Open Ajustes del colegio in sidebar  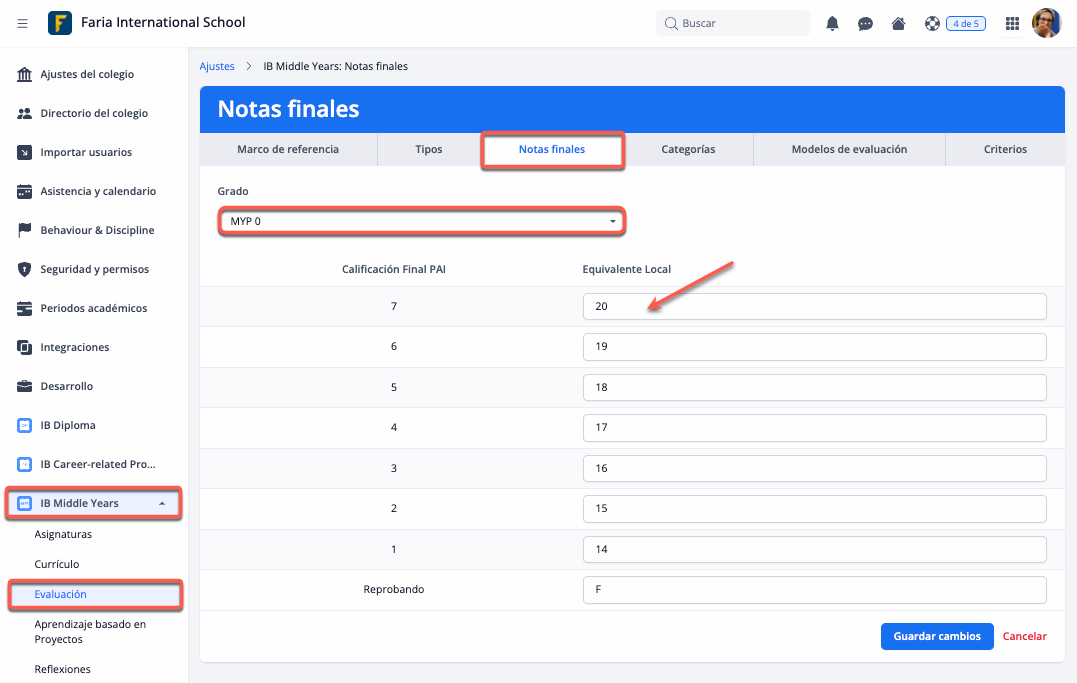click(x=86, y=74)
